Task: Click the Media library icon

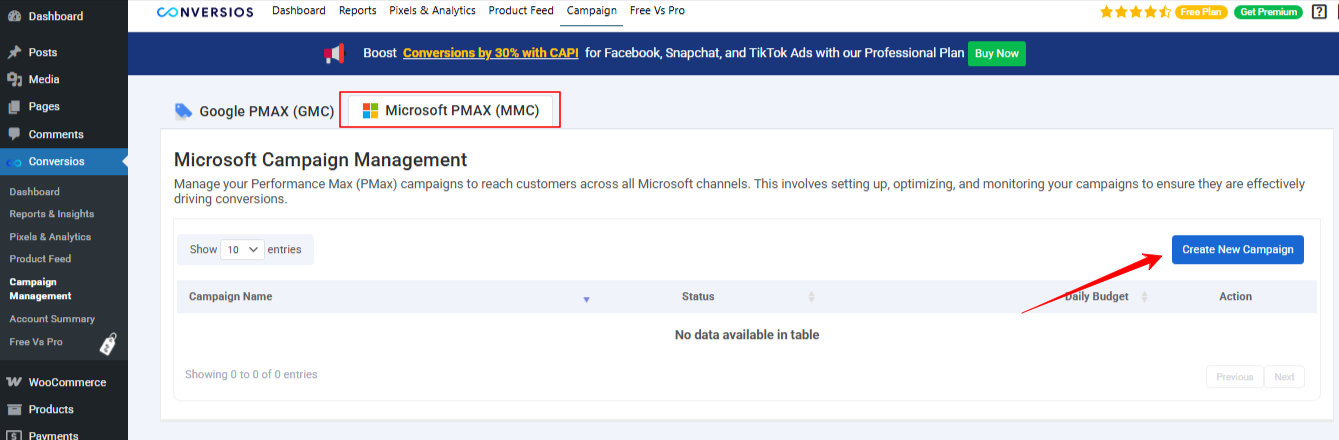Action: point(14,79)
